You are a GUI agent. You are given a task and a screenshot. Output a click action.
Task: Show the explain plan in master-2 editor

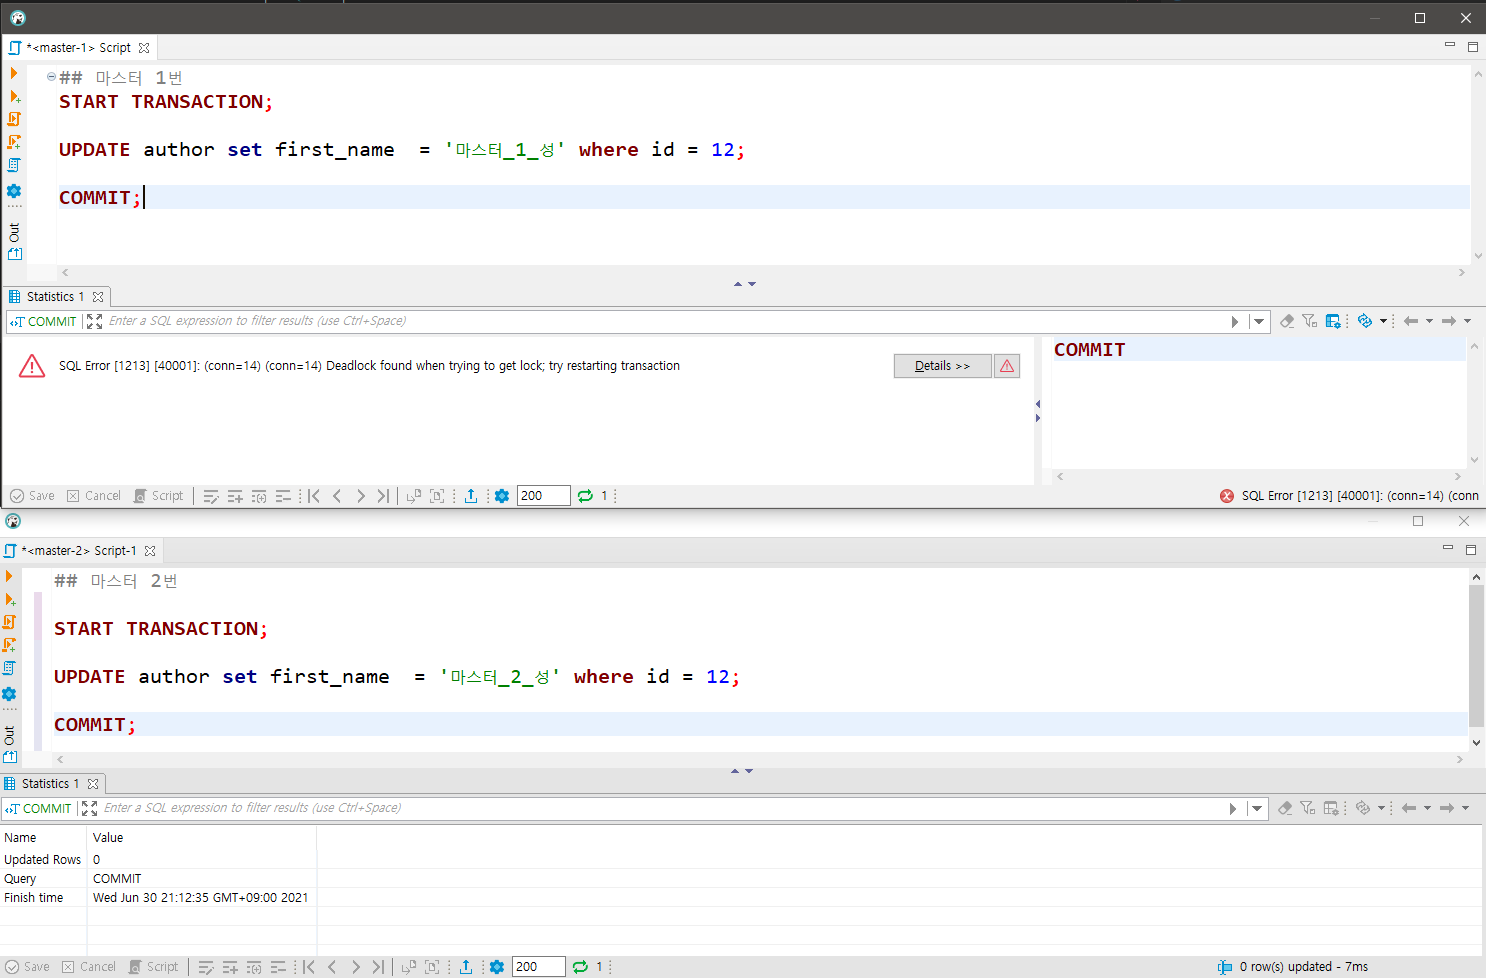(x=9, y=668)
